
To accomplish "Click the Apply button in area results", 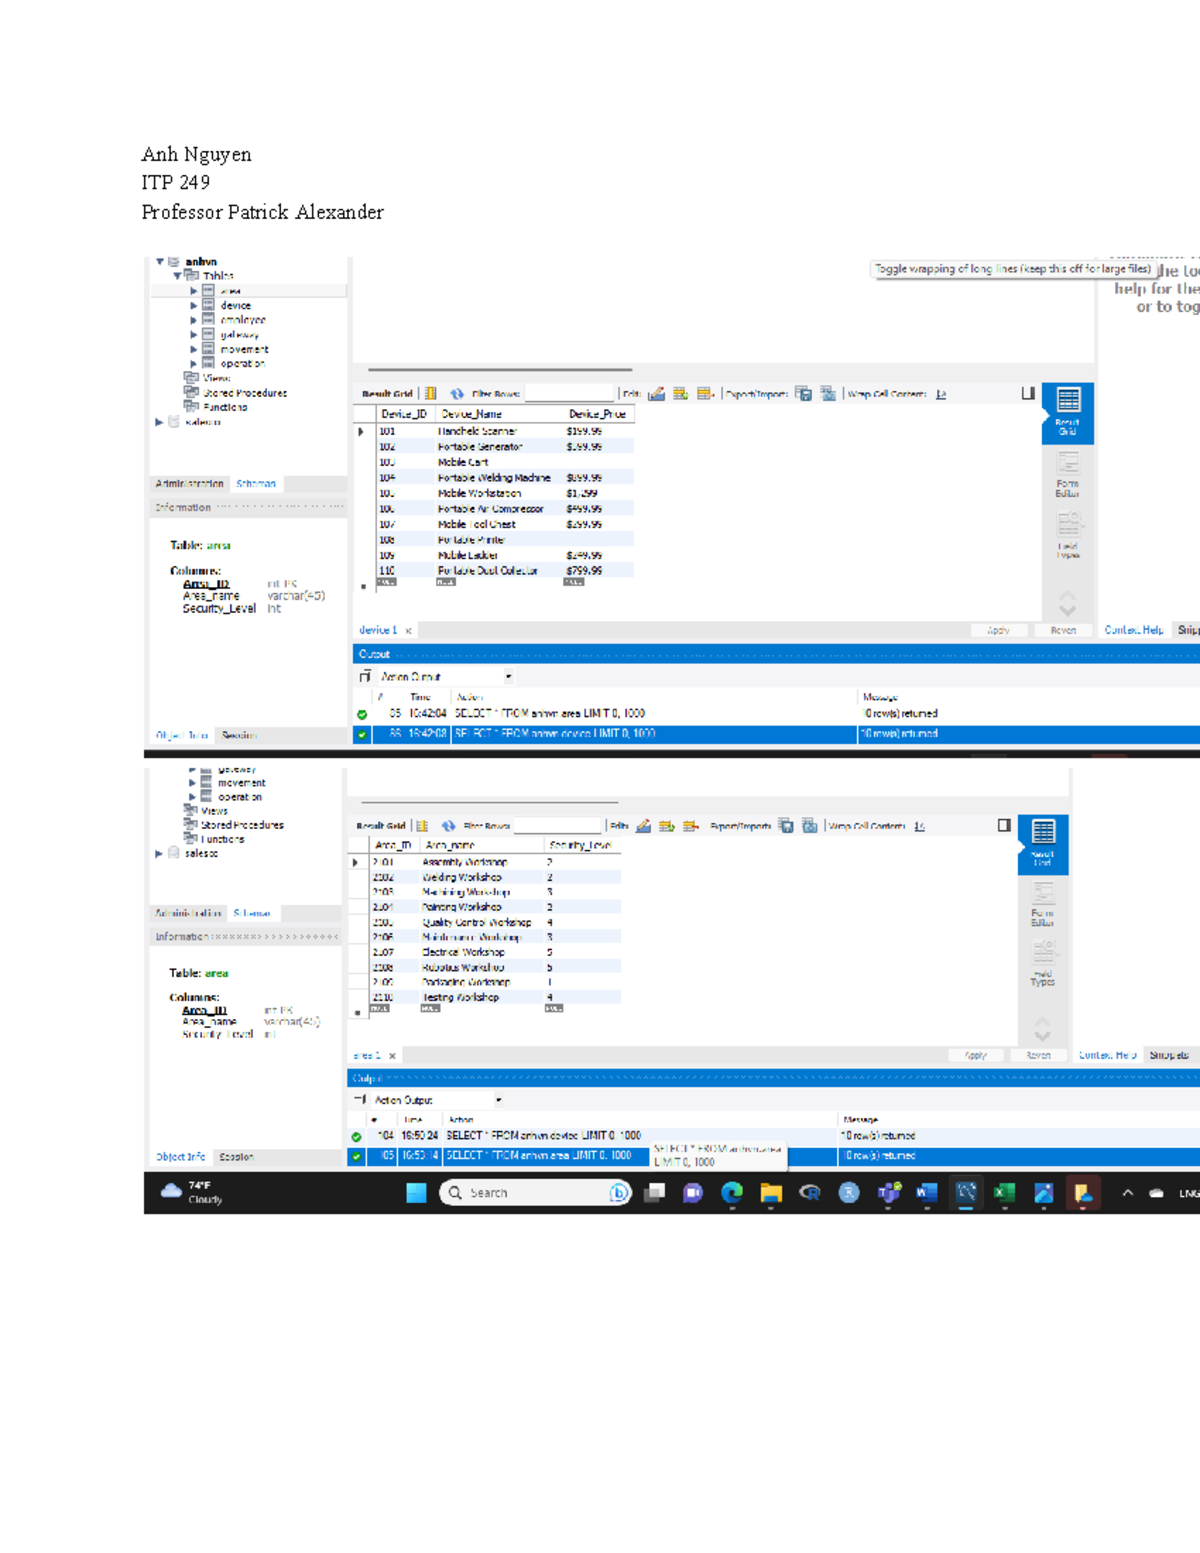I will (x=975, y=1055).
